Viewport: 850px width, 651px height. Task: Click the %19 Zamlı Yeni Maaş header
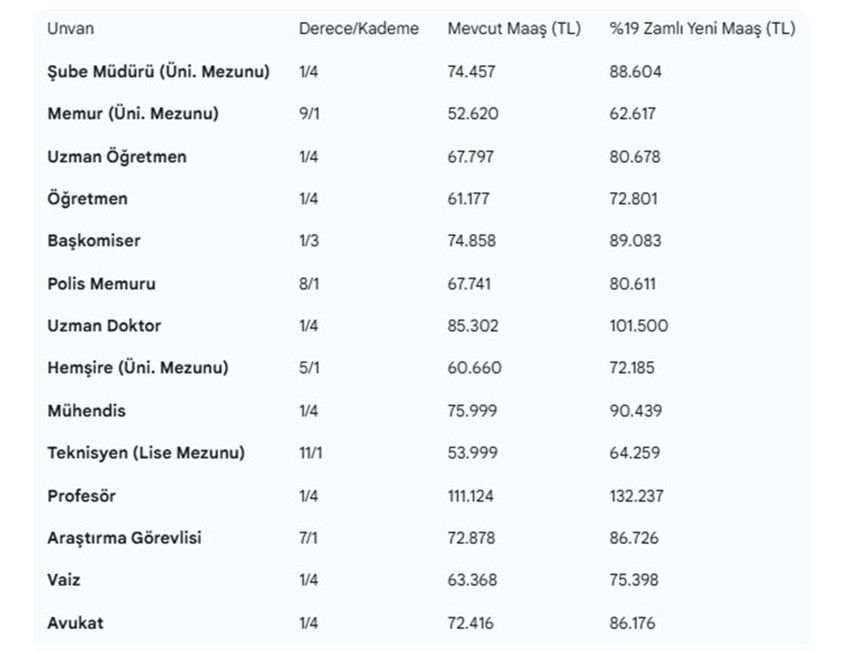(702, 29)
